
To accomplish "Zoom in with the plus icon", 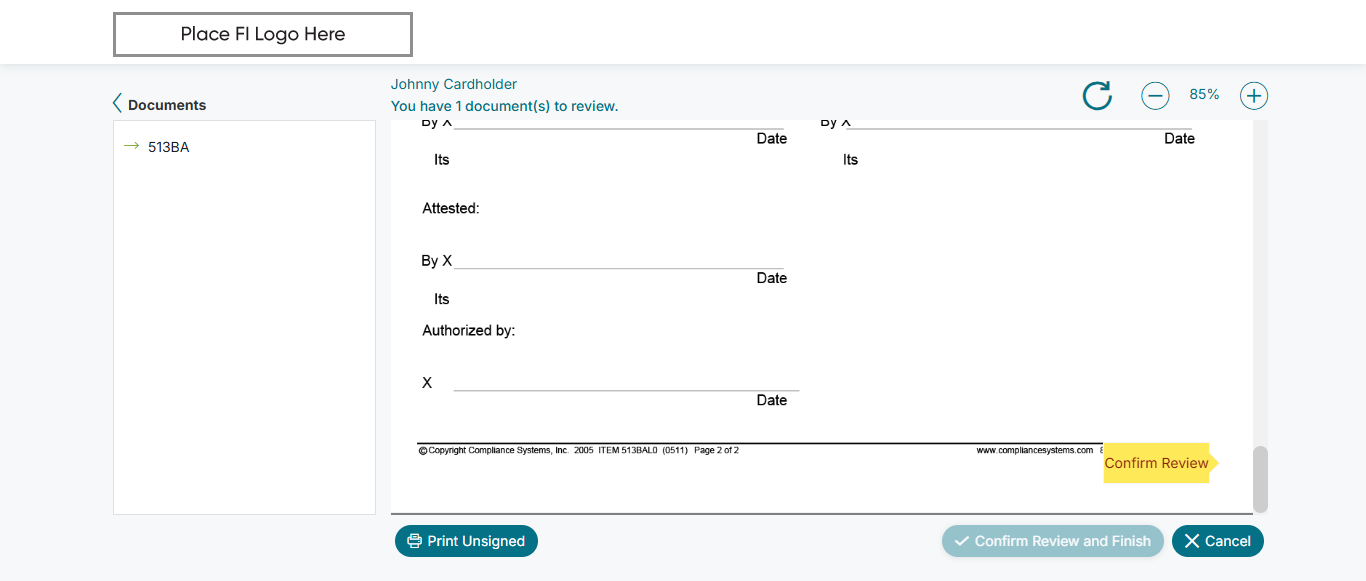I will [1254, 96].
